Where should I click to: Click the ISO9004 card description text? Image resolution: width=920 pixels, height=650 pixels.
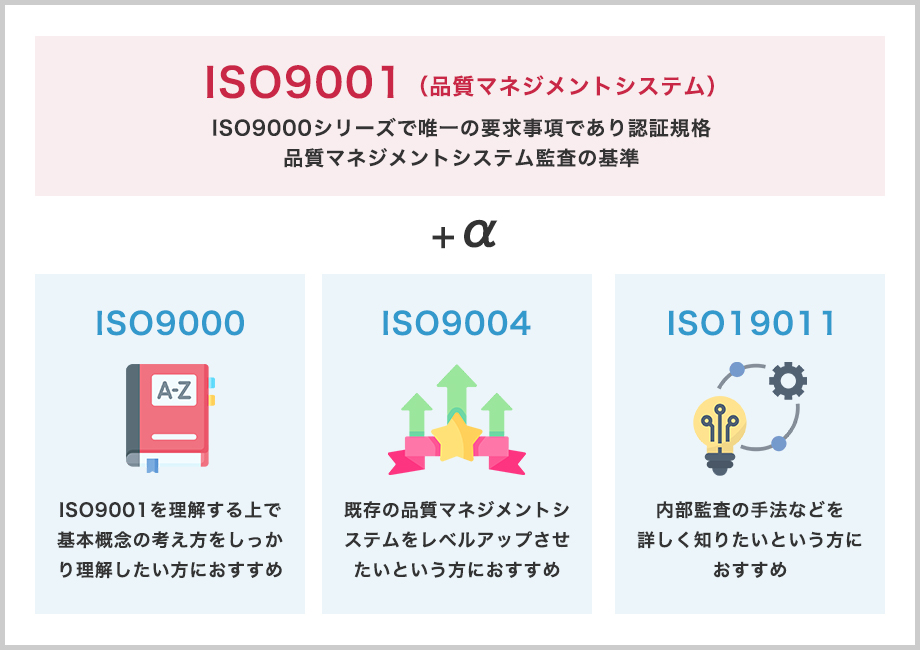[456, 540]
